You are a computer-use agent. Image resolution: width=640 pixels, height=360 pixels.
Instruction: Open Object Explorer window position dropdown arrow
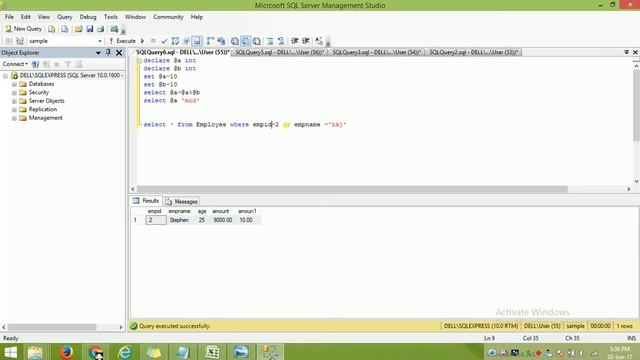[98, 53]
